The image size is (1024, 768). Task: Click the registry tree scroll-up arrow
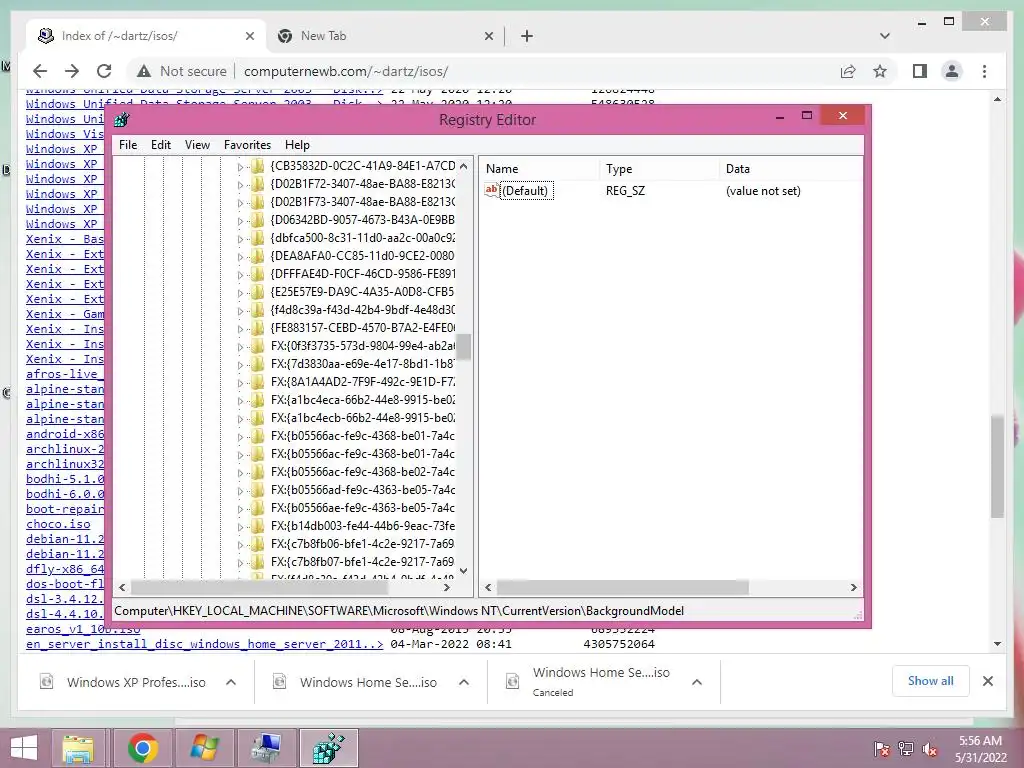click(x=464, y=166)
